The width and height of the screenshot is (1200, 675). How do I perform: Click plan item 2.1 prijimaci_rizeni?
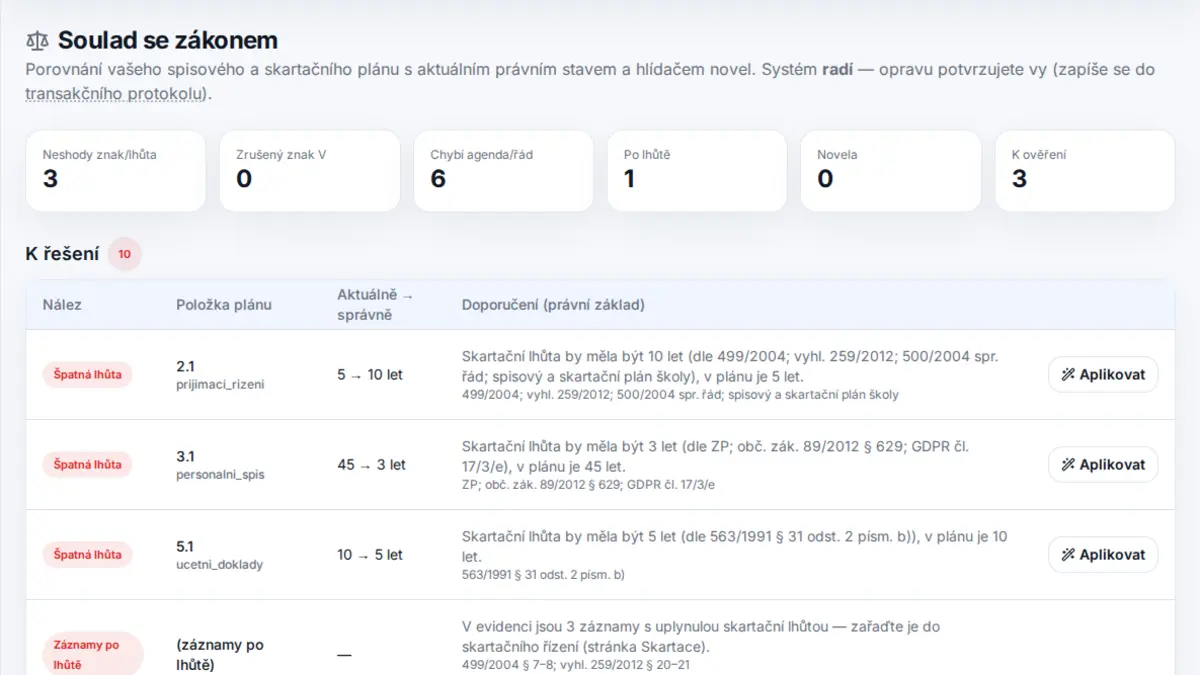click(x=220, y=375)
